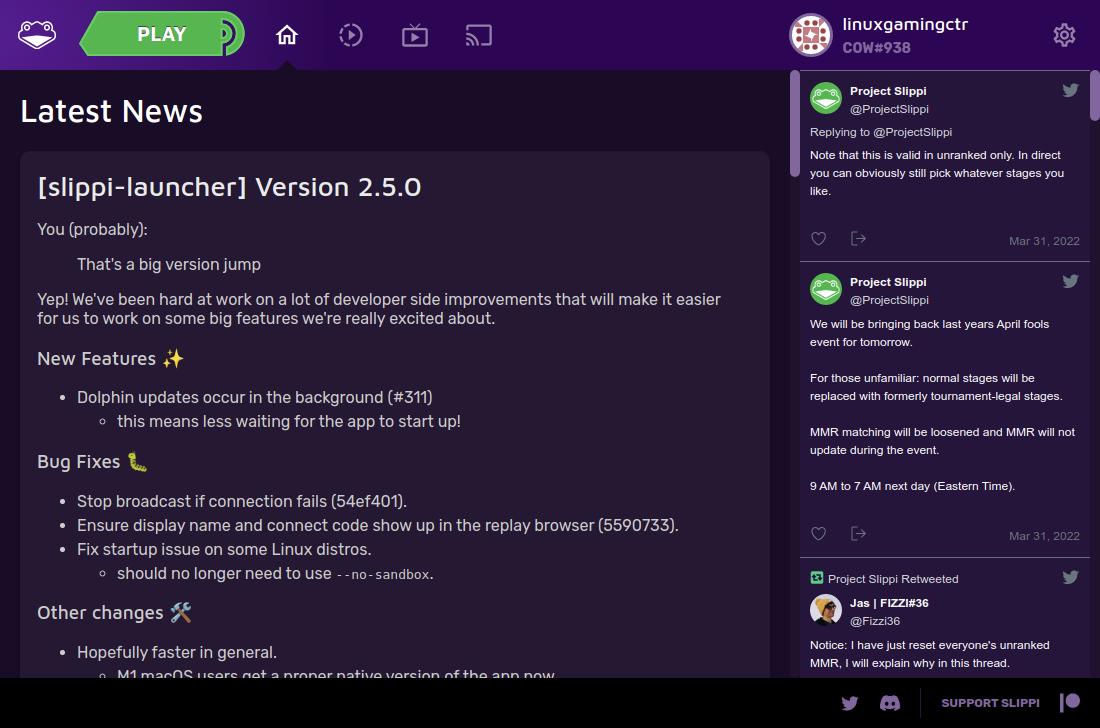This screenshot has height=728, width=1100.
Task: Click the --no-sandbox code text
Action: pyautogui.click(x=383, y=574)
